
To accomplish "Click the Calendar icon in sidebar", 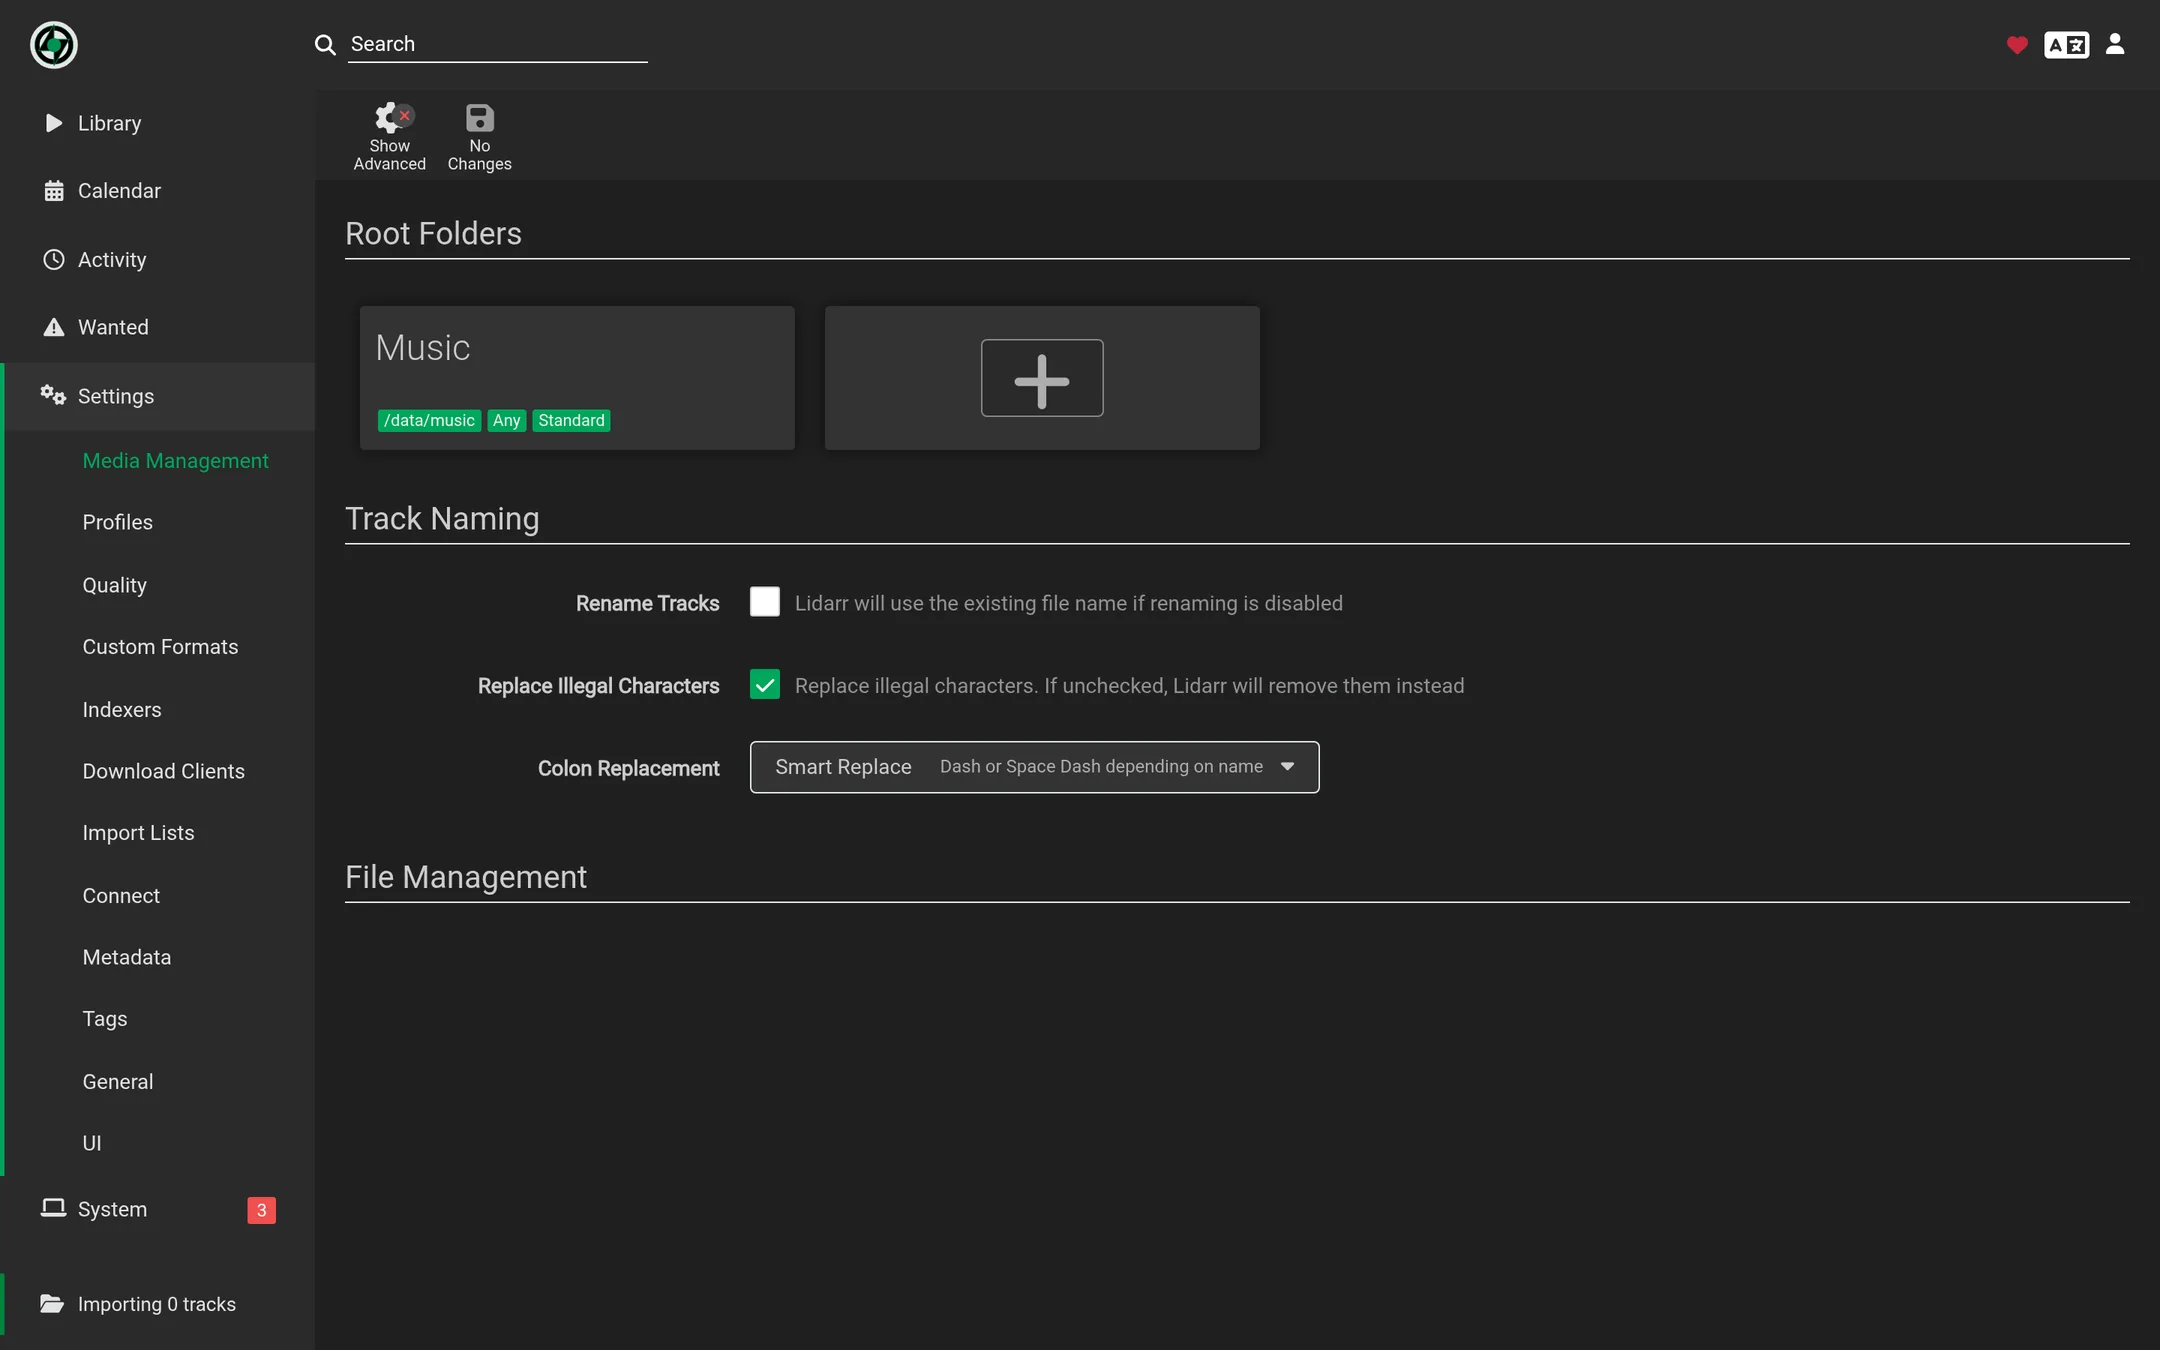I will click(54, 191).
